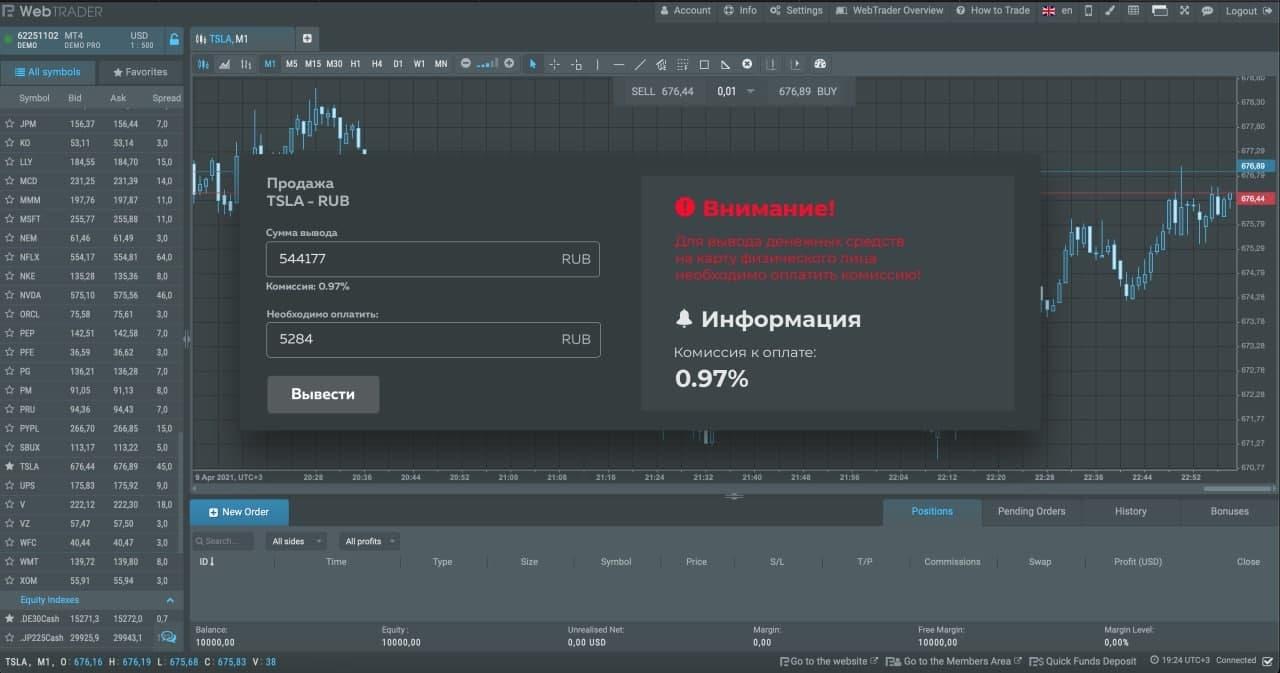Open the theme brush icon in header
This screenshot has width=1280, height=673.
coord(1111,11)
